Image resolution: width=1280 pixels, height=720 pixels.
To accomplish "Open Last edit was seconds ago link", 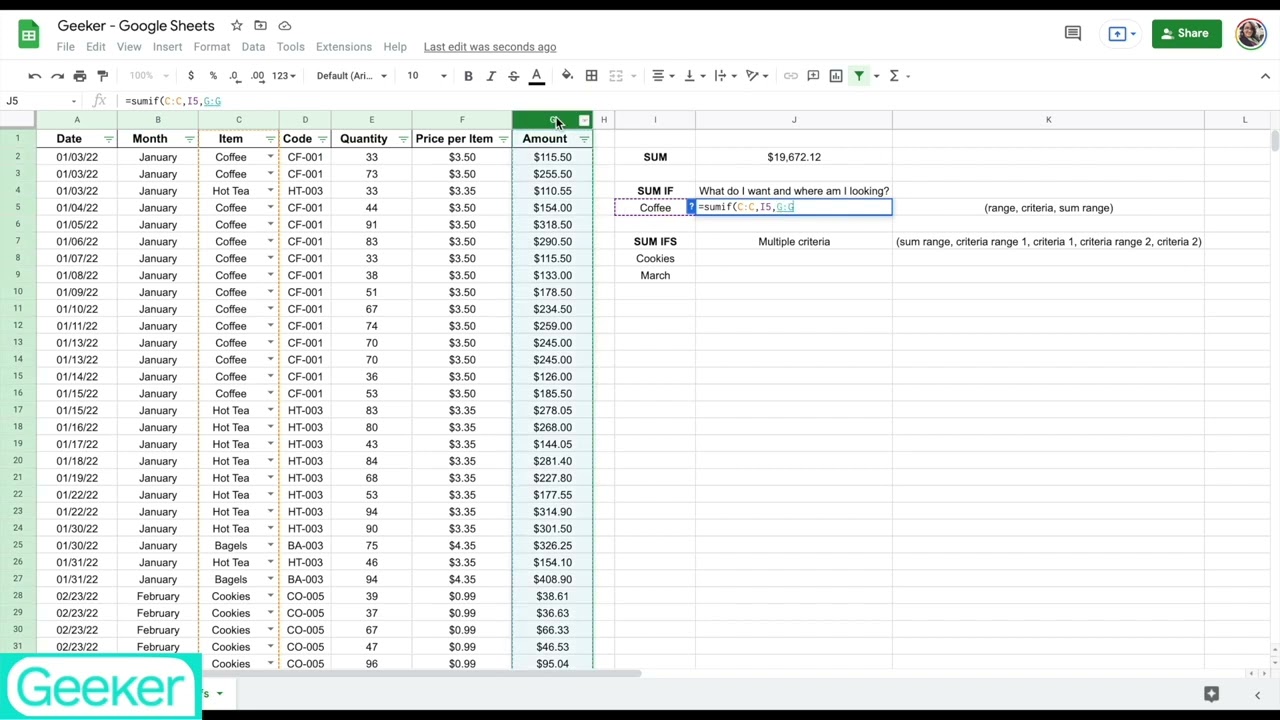I will 490,47.
